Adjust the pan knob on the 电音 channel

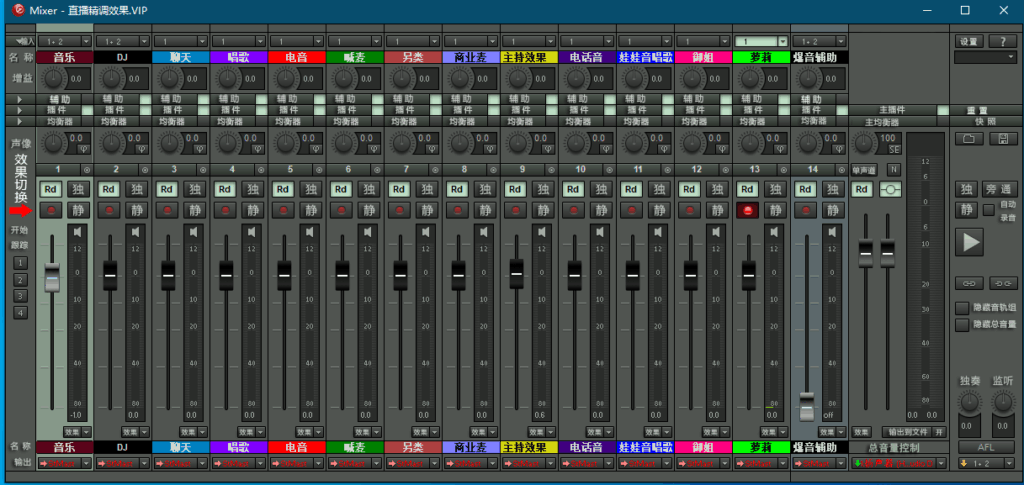coord(283,142)
